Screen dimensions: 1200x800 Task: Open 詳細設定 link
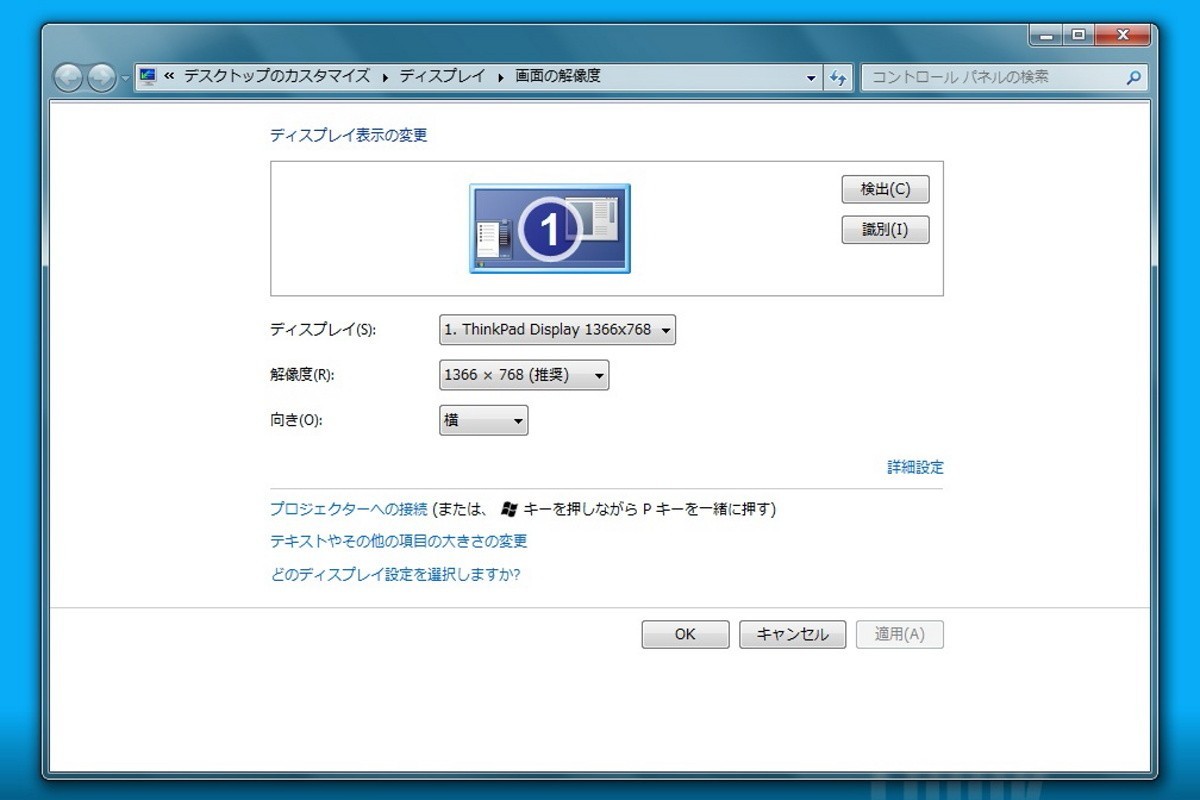tap(915, 467)
